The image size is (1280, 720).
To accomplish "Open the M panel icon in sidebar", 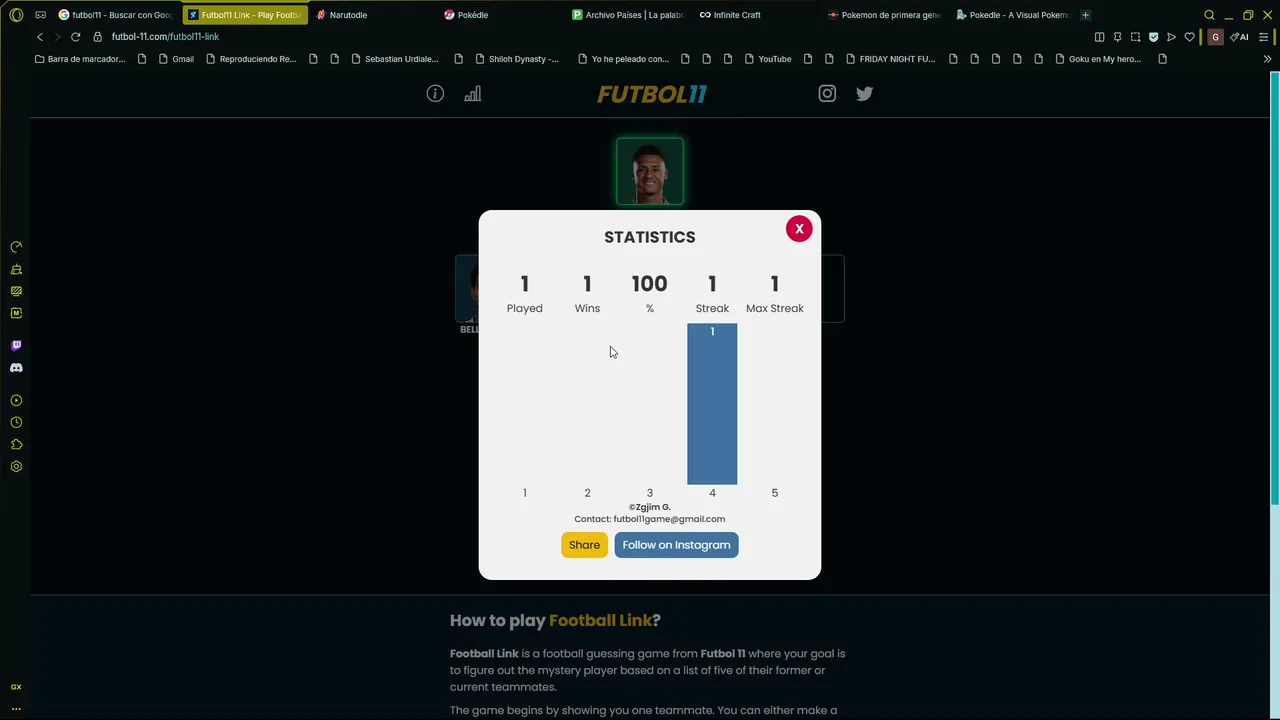I will click(x=16, y=313).
